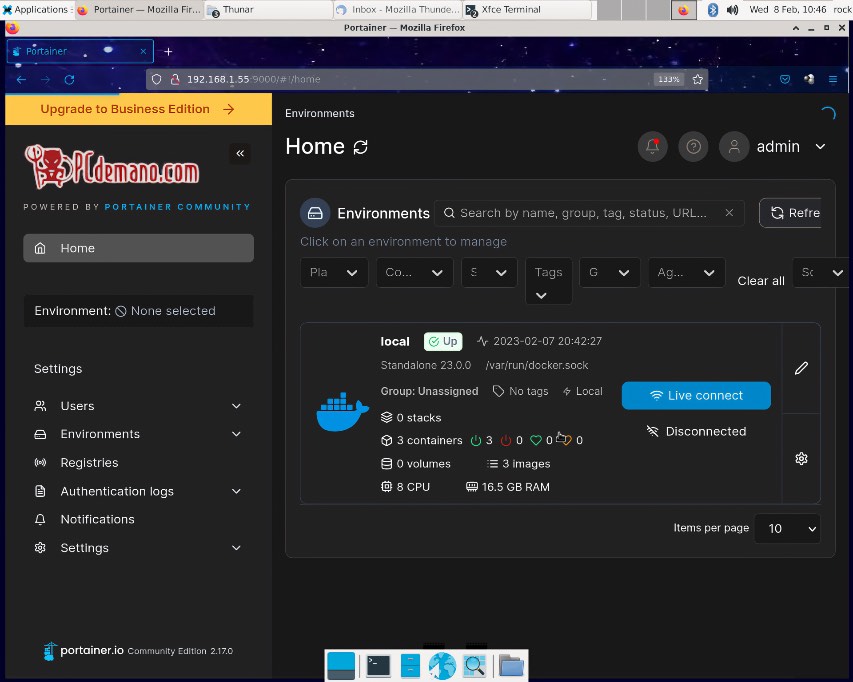The image size is (853, 682).
Task: Click the '3 containers' text
Action: click(429, 440)
